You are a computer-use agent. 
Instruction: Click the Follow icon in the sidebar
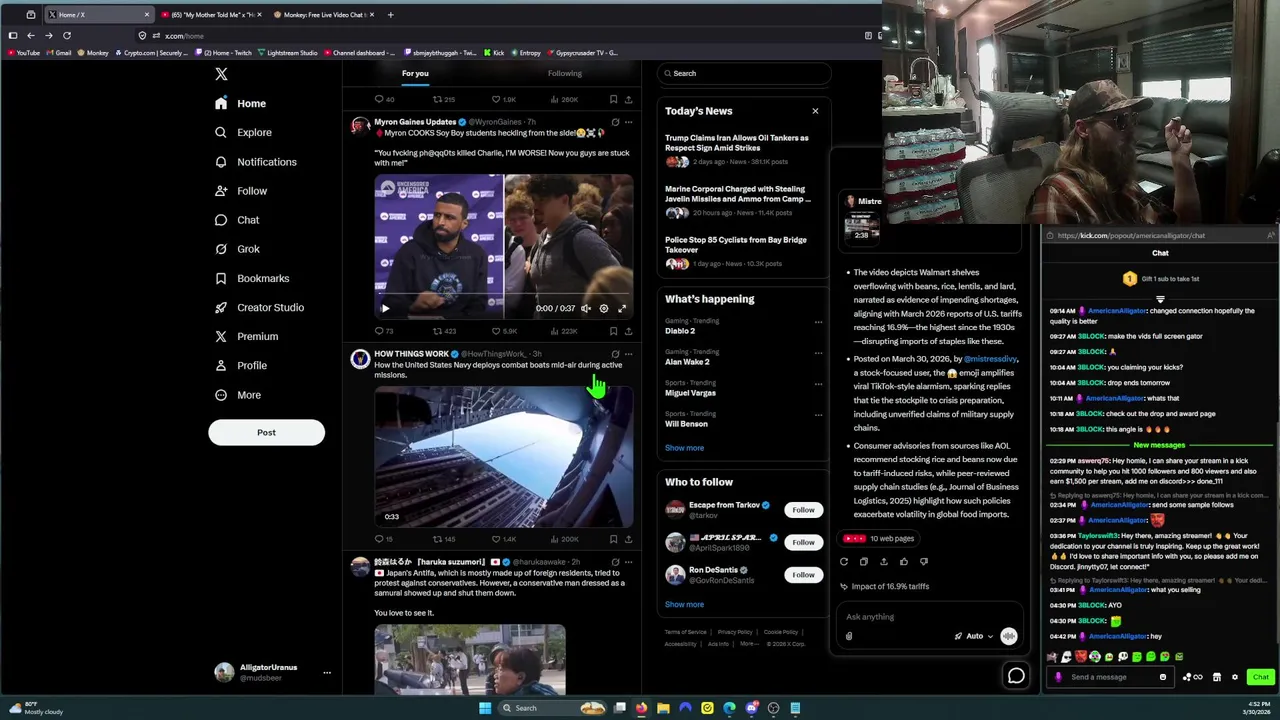pyautogui.click(x=221, y=191)
